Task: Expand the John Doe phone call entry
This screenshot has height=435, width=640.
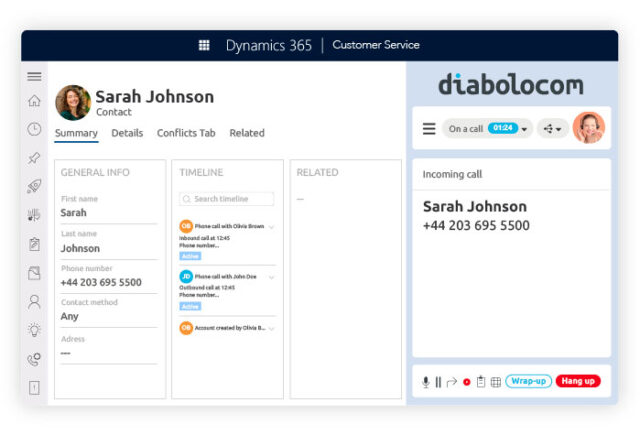Action: [271, 277]
